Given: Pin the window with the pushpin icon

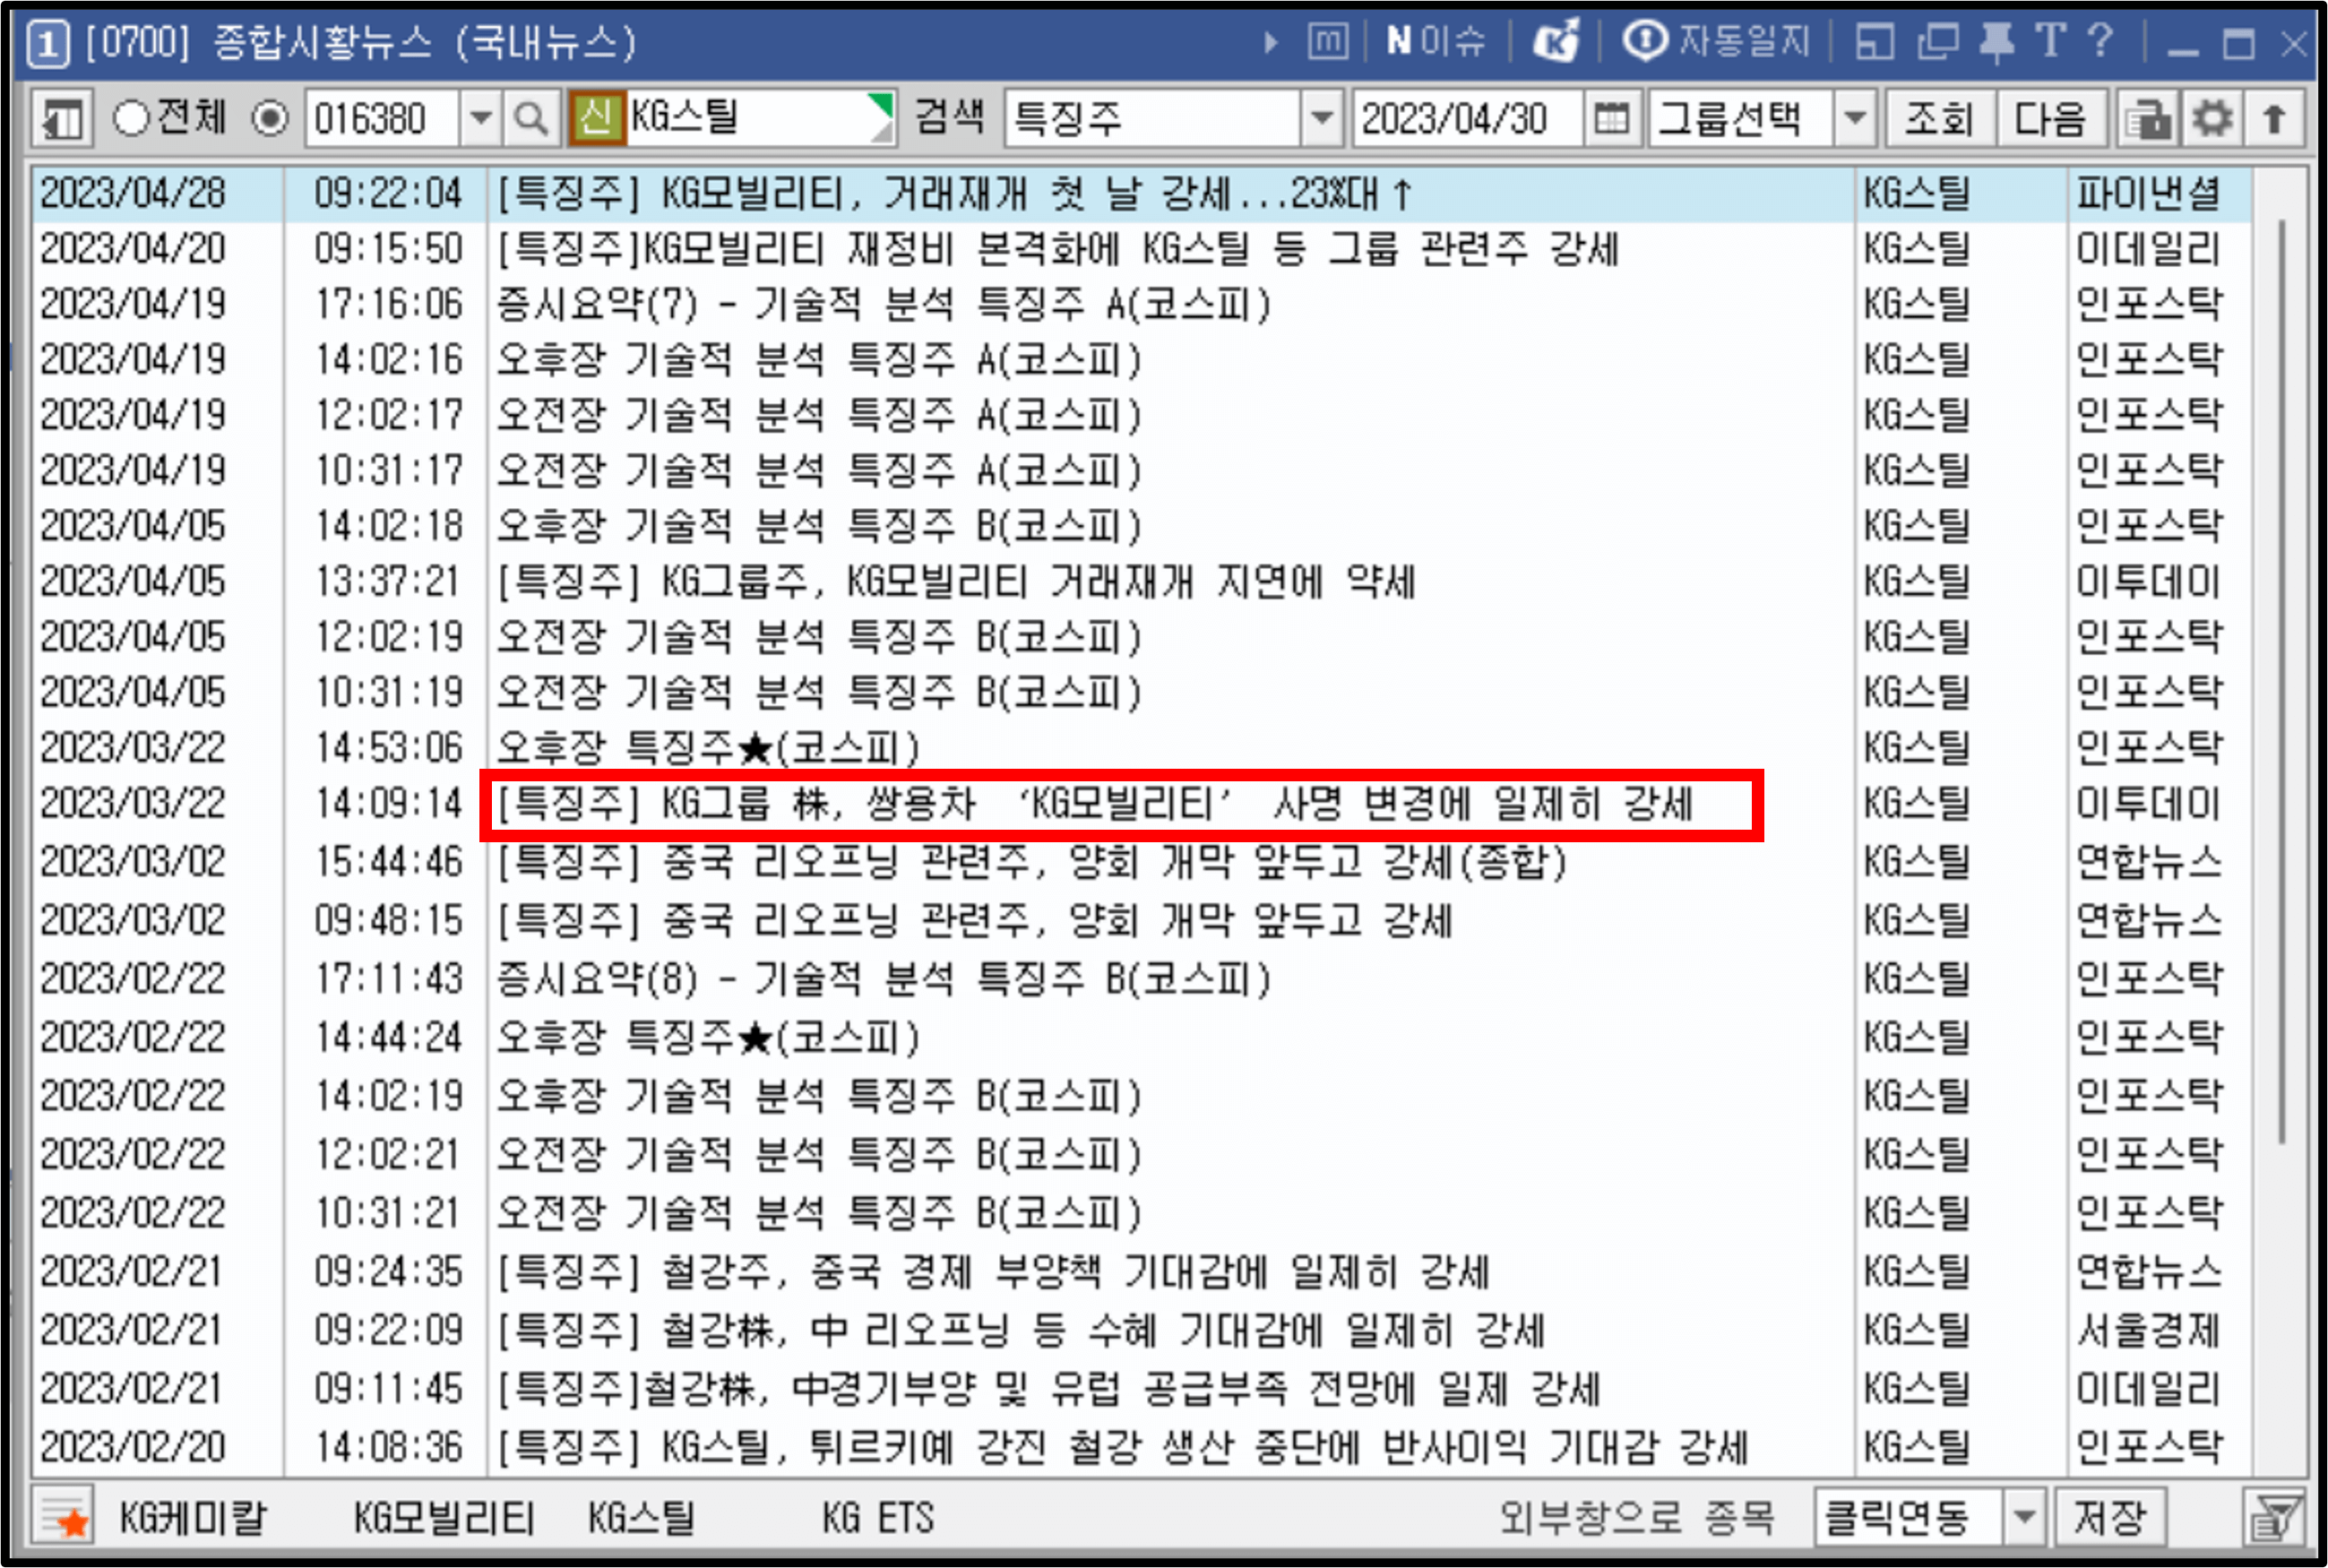Looking at the screenshot, I should point(1994,42).
